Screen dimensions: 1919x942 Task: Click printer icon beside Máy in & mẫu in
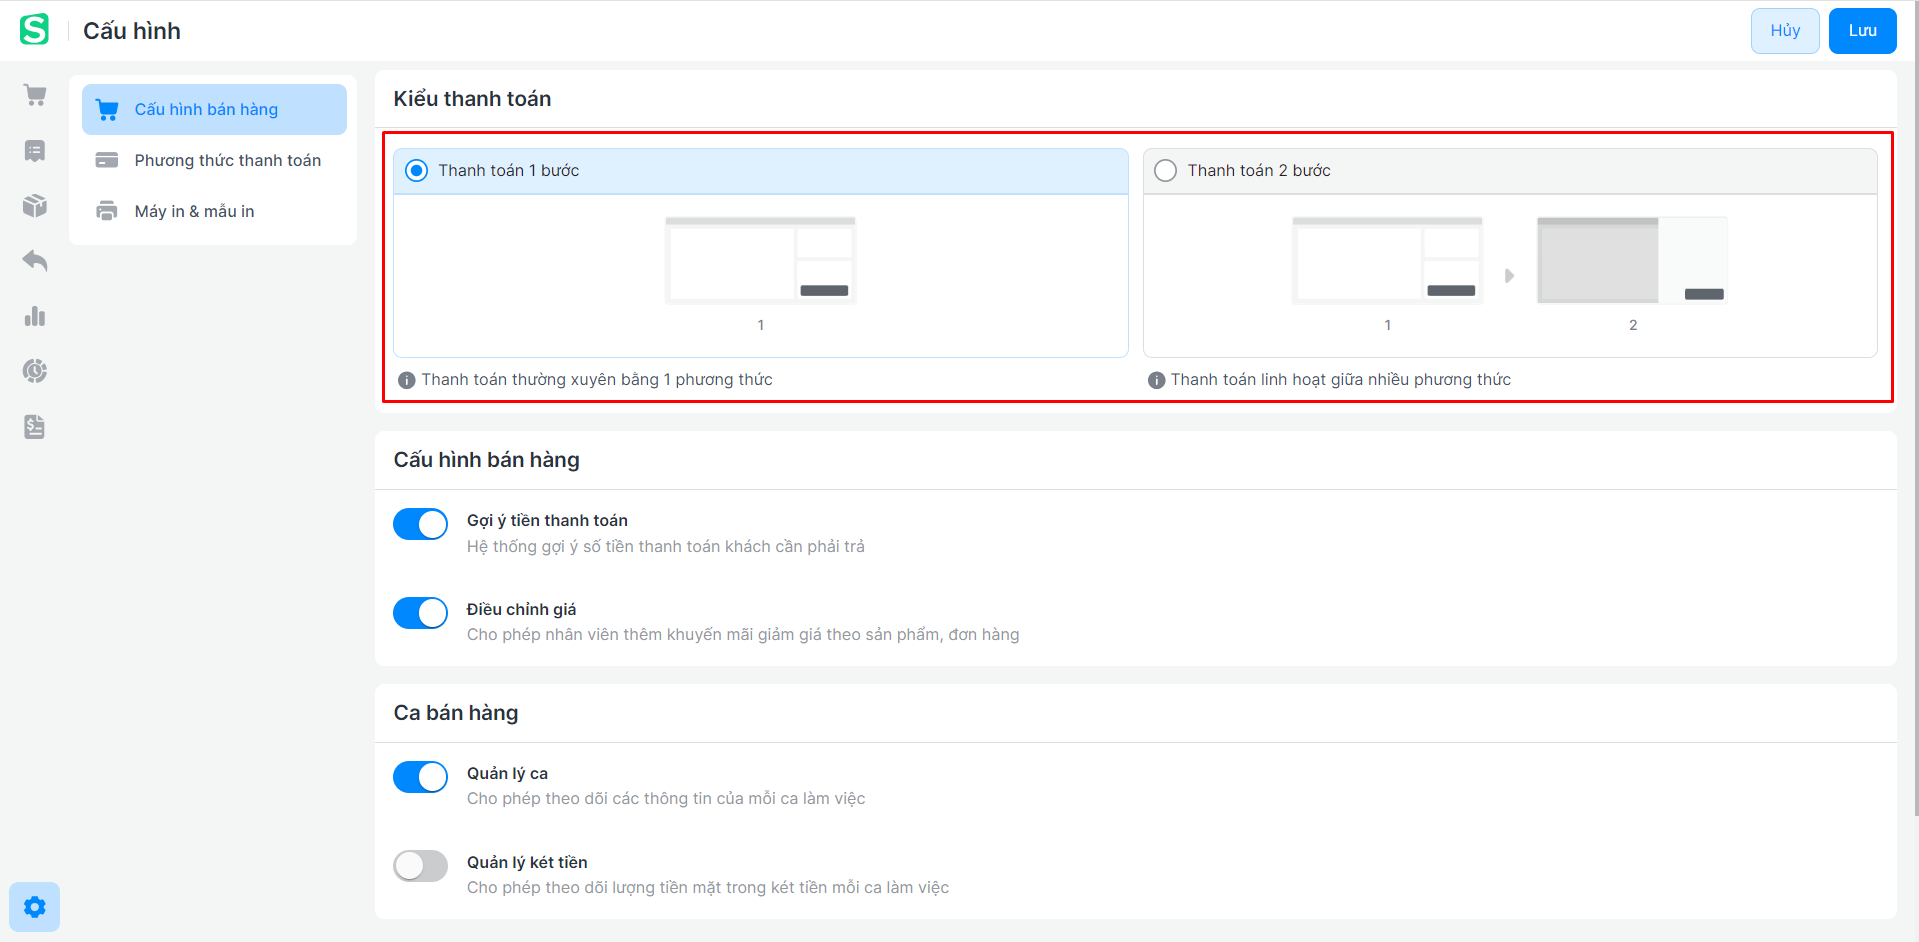click(x=107, y=211)
